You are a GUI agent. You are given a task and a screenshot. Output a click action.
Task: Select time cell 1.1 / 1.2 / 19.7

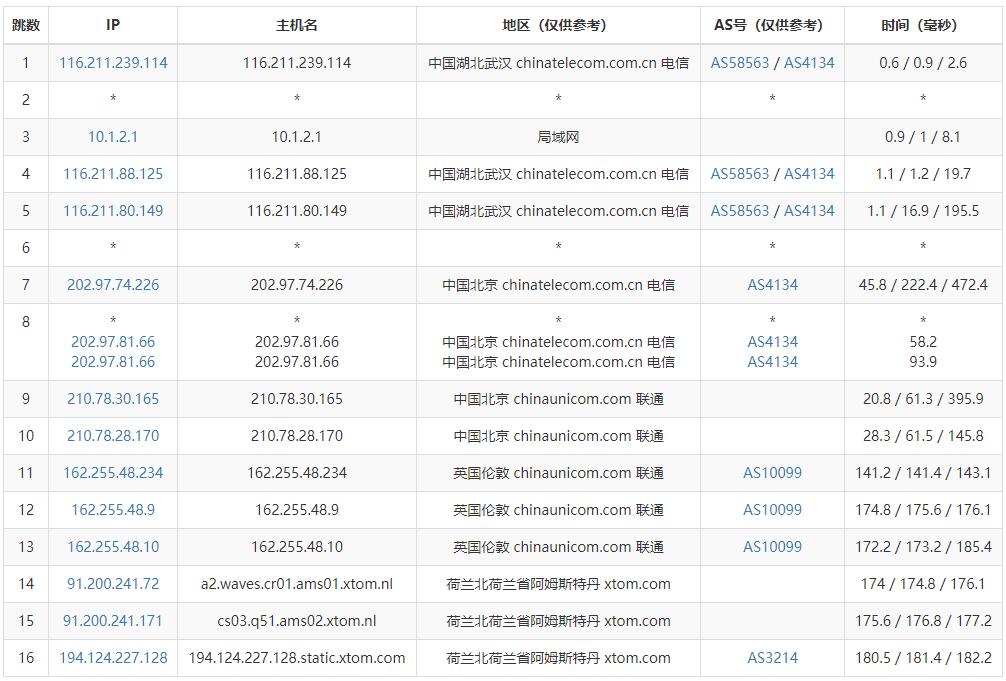coord(923,174)
